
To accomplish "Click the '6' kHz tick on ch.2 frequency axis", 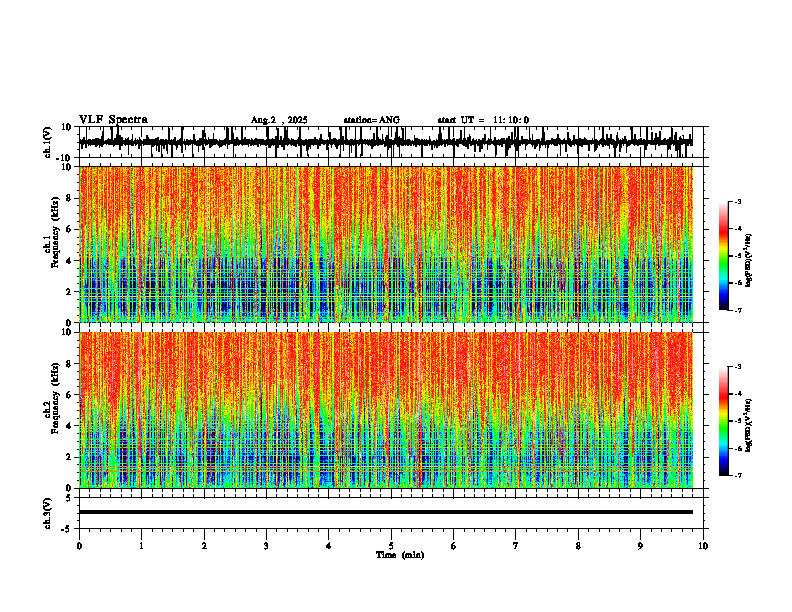I will tap(69, 395).
